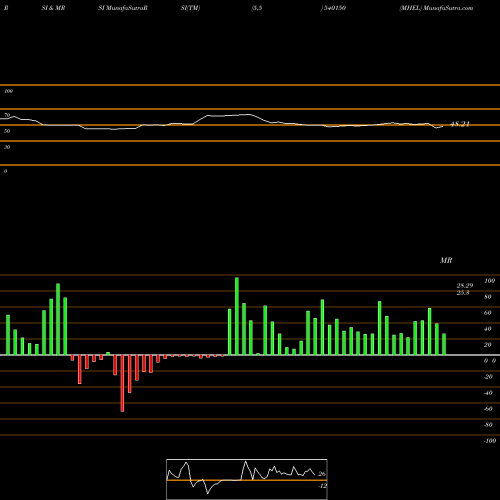Click the 30 level label on RSI axis

pyautogui.click(x=7, y=147)
